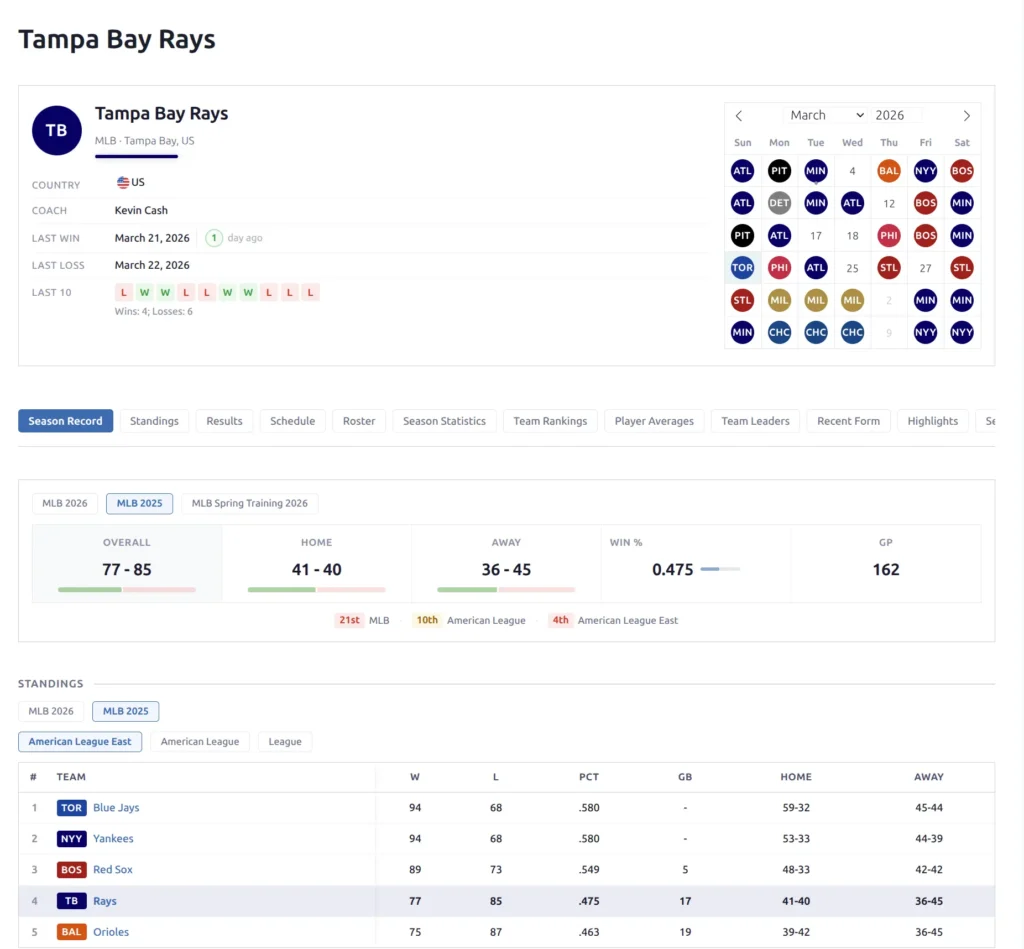
Task: Open the Rays team link
Action: coord(104,901)
